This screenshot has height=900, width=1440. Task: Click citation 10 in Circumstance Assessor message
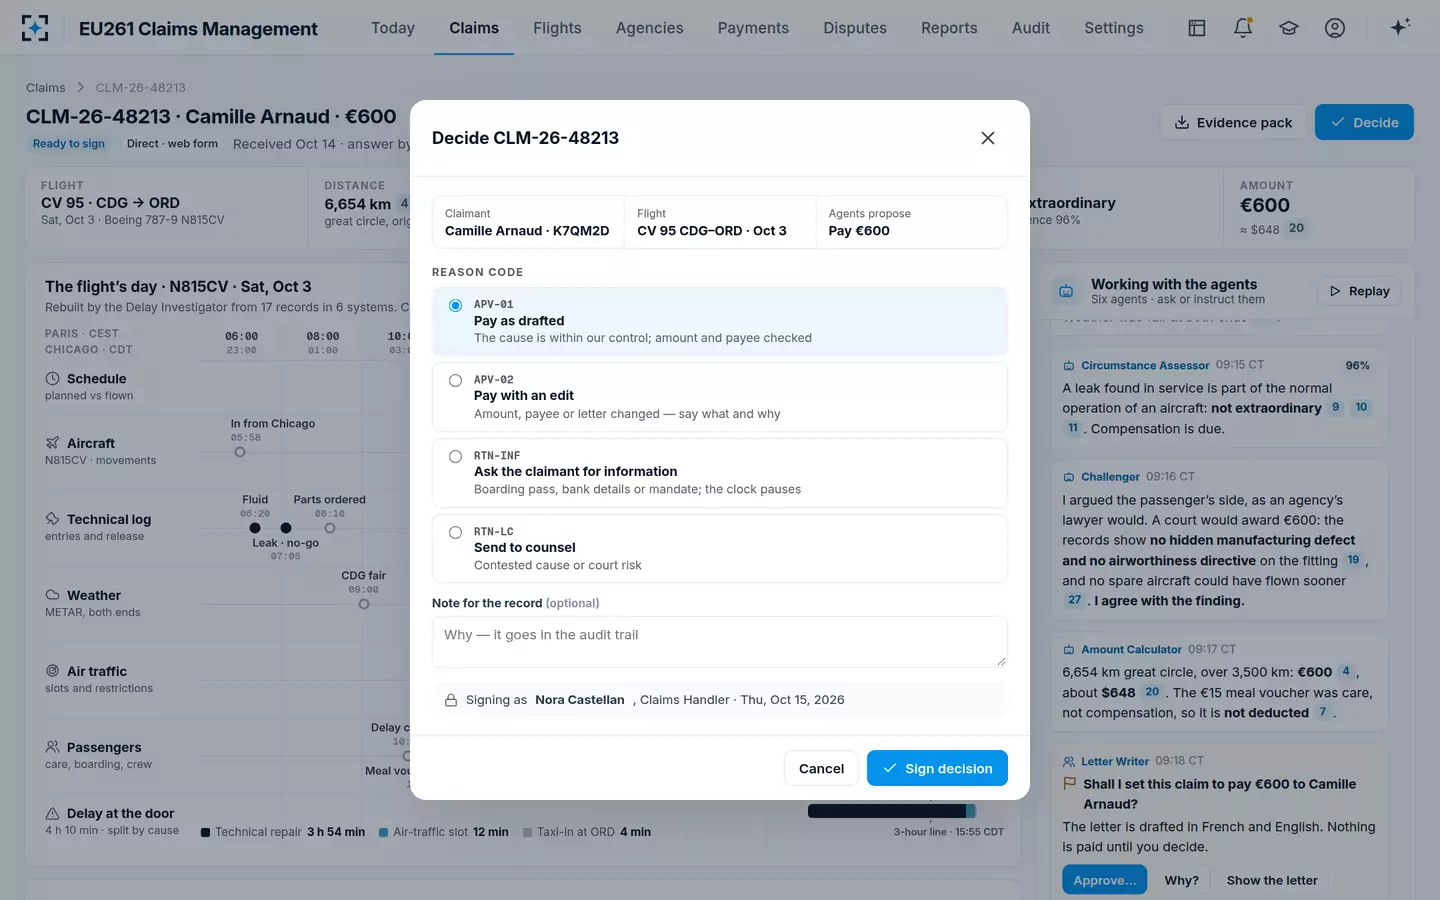coord(1361,407)
